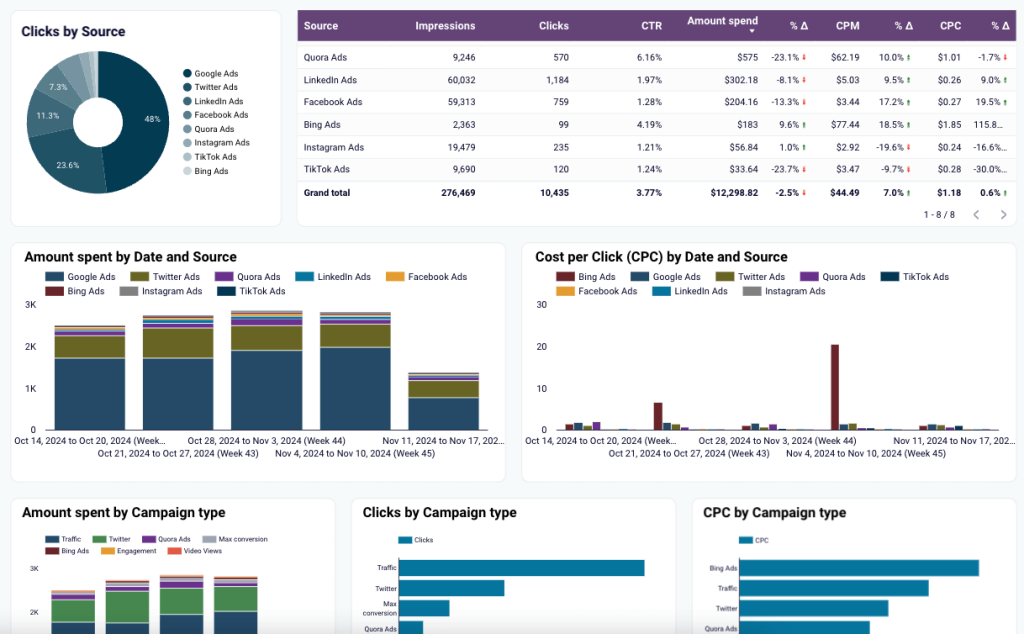Click TikTok Ads row name in table

click(327, 169)
